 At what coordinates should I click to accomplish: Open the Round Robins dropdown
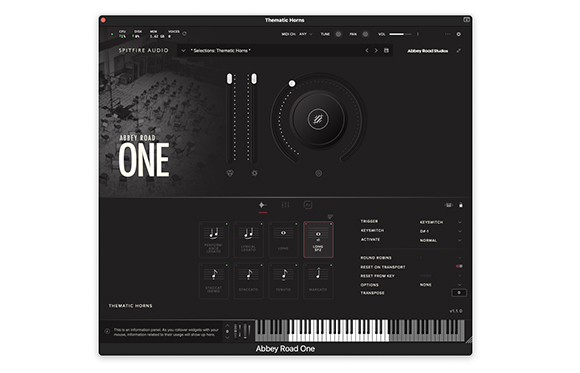(440, 258)
